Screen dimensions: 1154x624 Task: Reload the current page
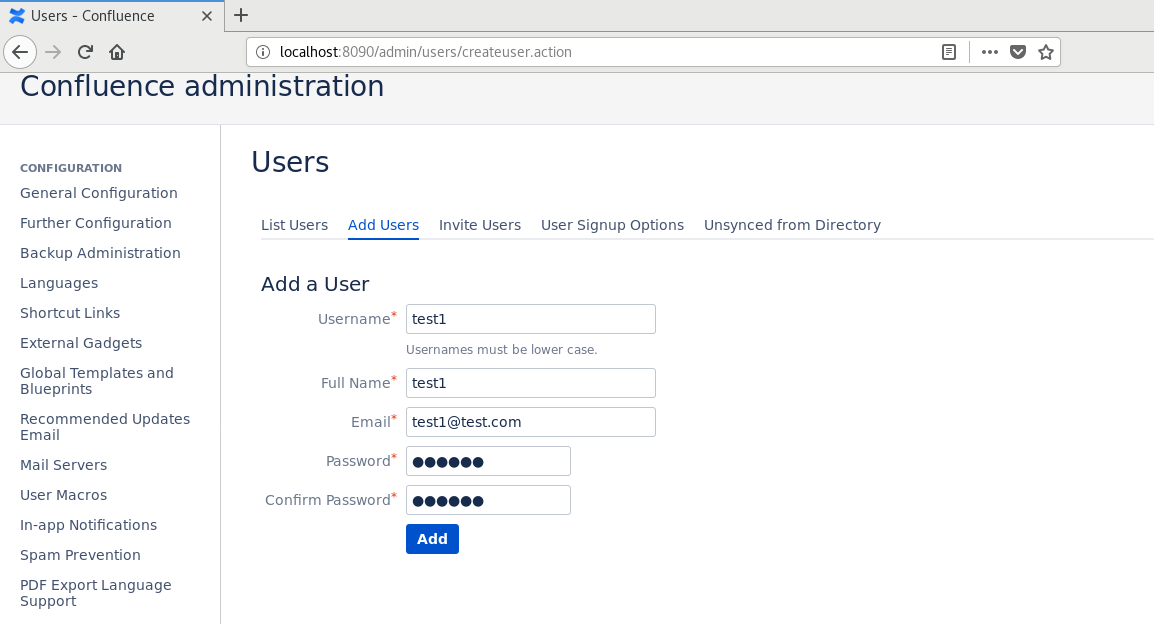(x=85, y=52)
